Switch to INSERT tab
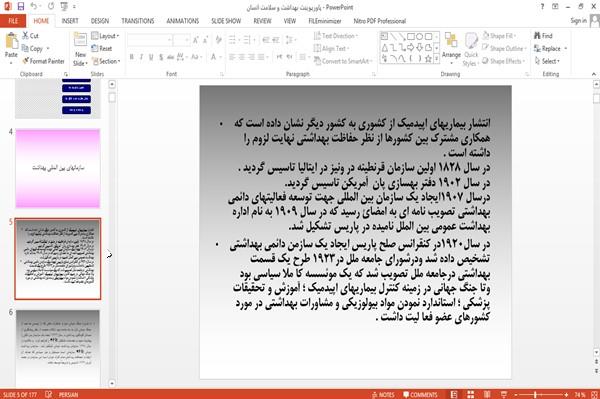Screen dimensions: 600x399 tap(70, 21)
